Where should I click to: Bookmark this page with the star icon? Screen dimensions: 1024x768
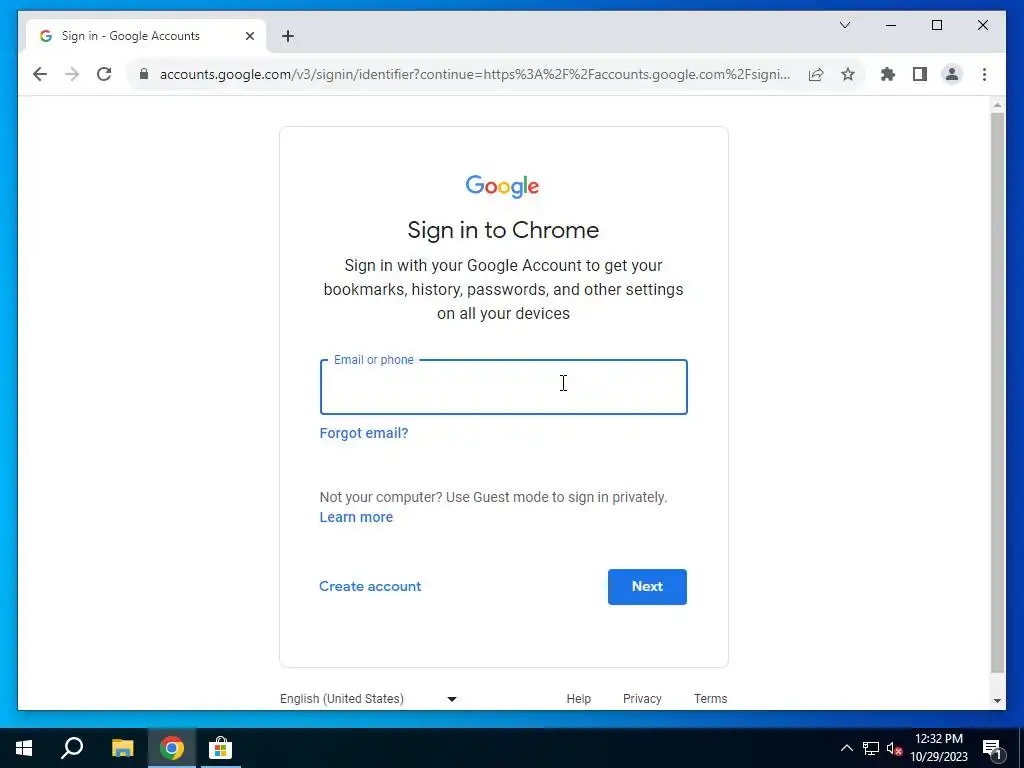tap(848, 74)
